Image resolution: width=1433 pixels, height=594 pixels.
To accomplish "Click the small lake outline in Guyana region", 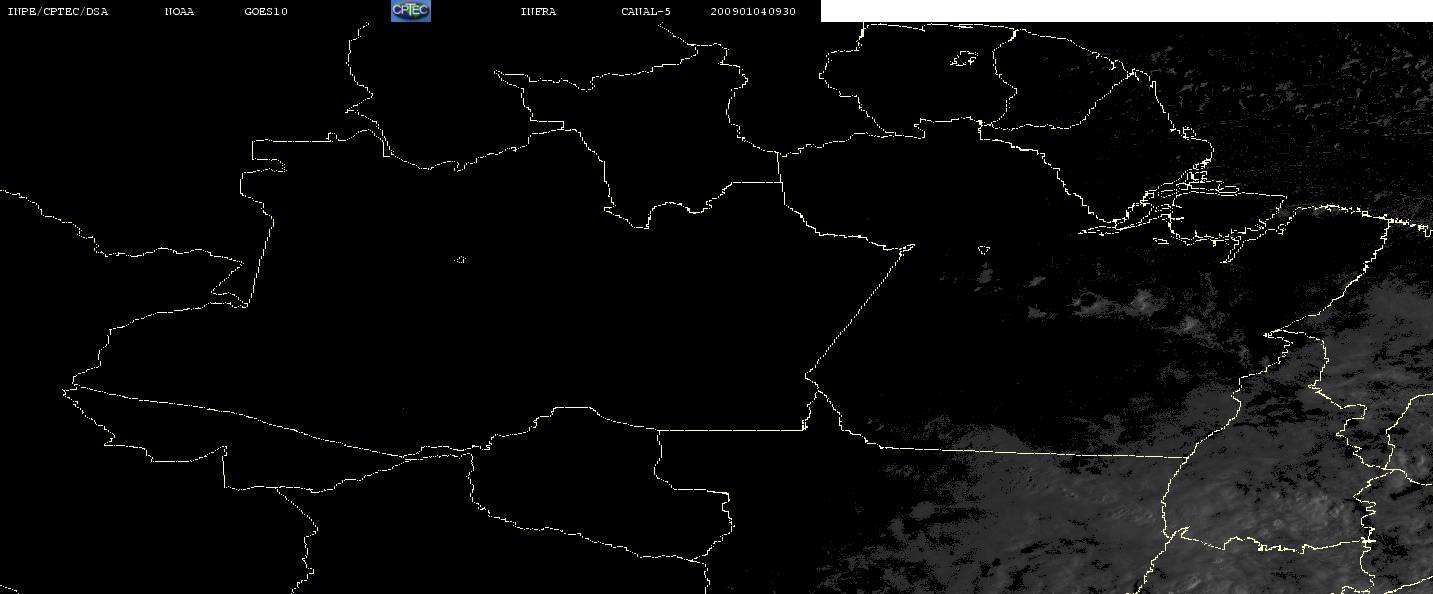I will [963, 60].
